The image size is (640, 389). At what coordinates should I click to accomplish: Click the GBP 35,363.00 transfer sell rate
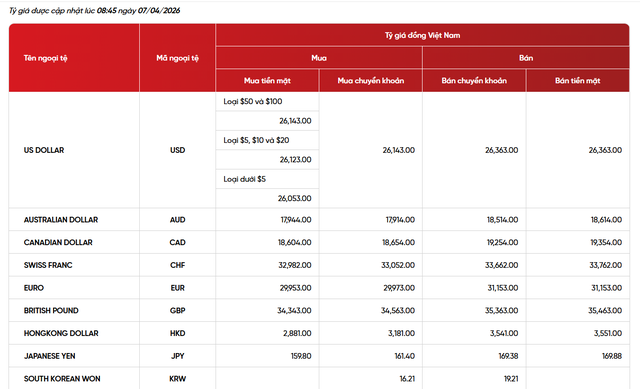pos(502,311)
